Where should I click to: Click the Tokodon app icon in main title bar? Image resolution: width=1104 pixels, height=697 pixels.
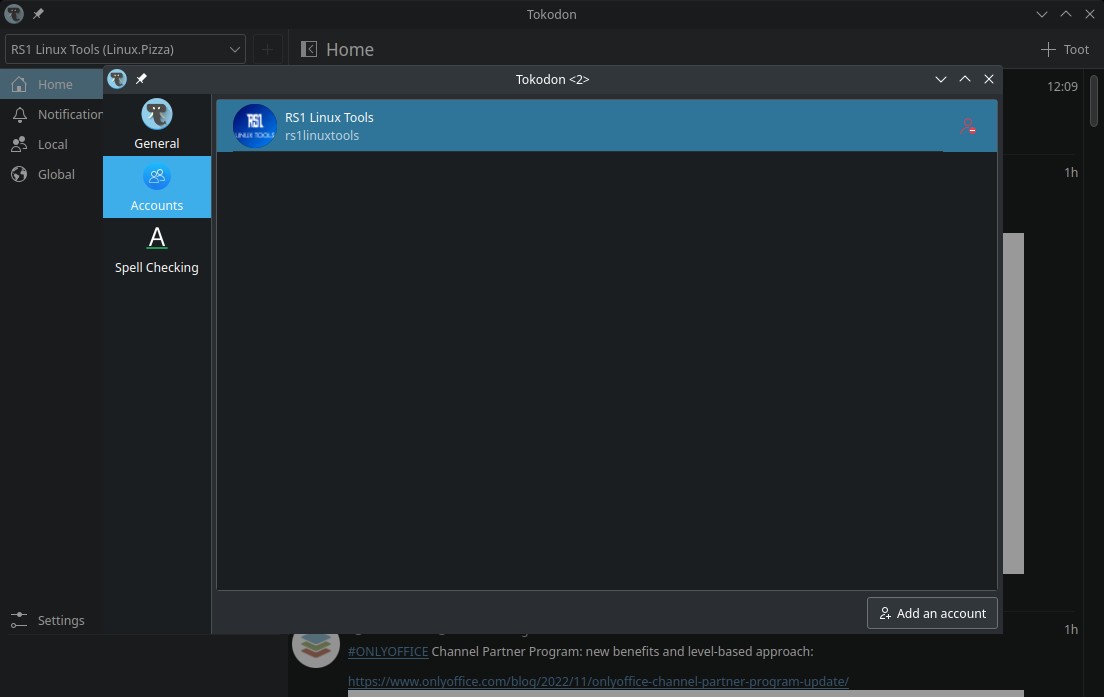pyautogui.click(x=14, y=14)
